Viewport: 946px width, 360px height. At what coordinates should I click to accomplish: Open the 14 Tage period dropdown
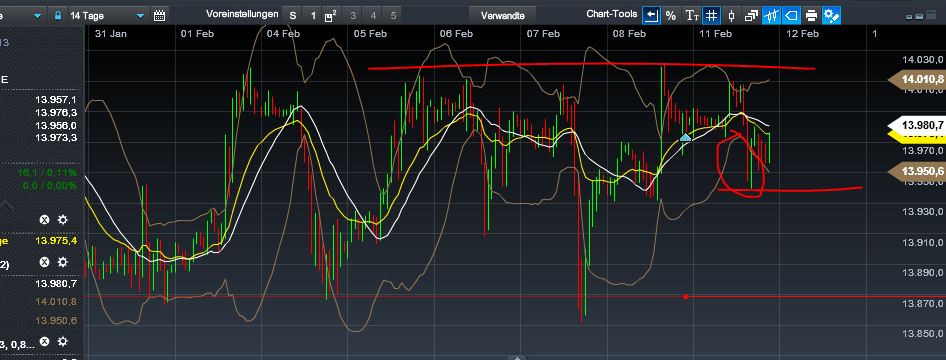point(107,16)
